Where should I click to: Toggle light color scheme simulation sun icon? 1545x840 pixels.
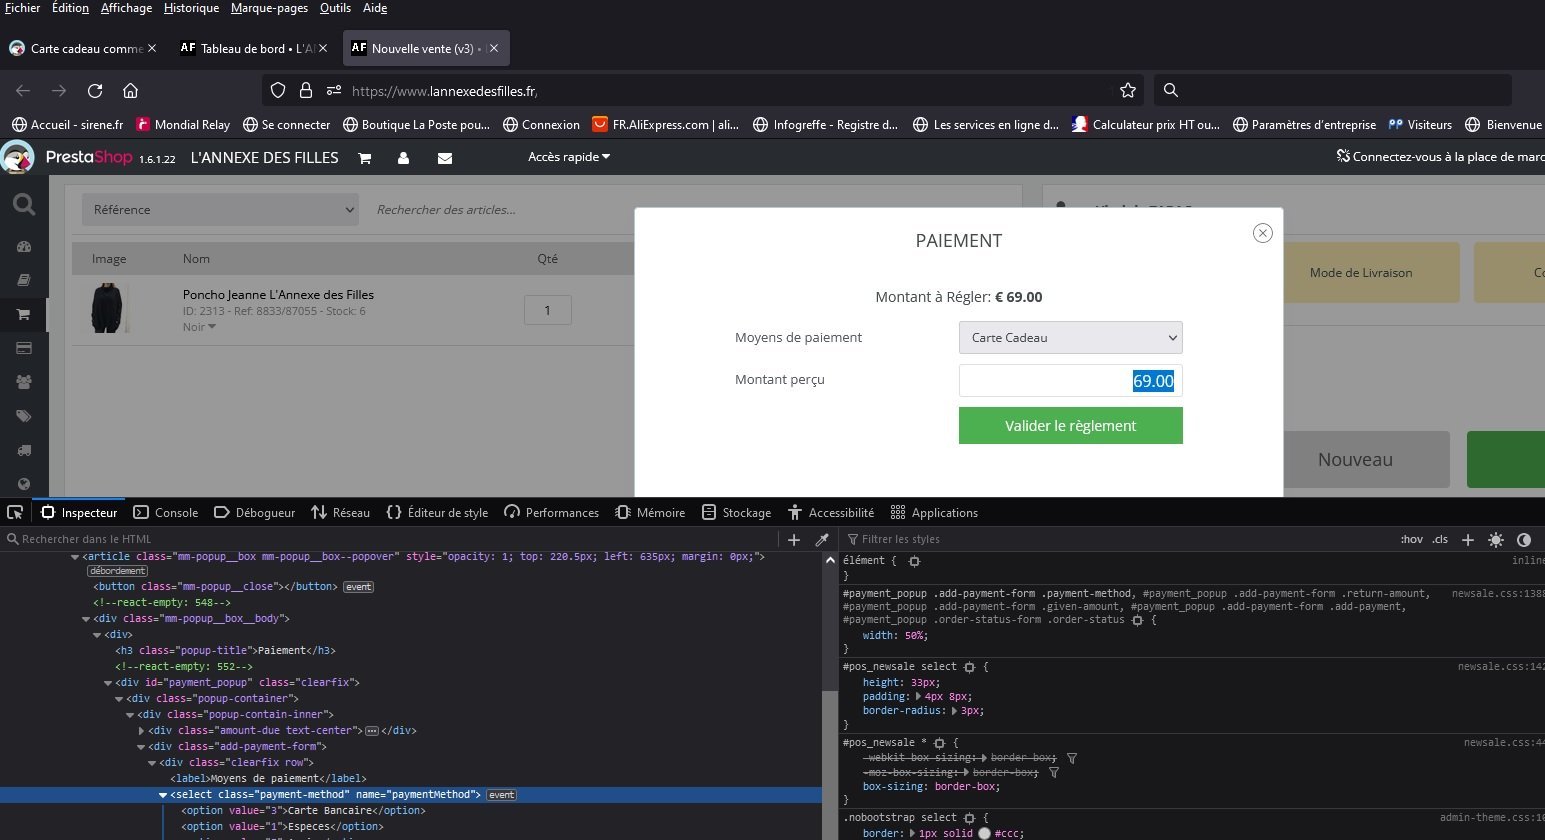1496,539
